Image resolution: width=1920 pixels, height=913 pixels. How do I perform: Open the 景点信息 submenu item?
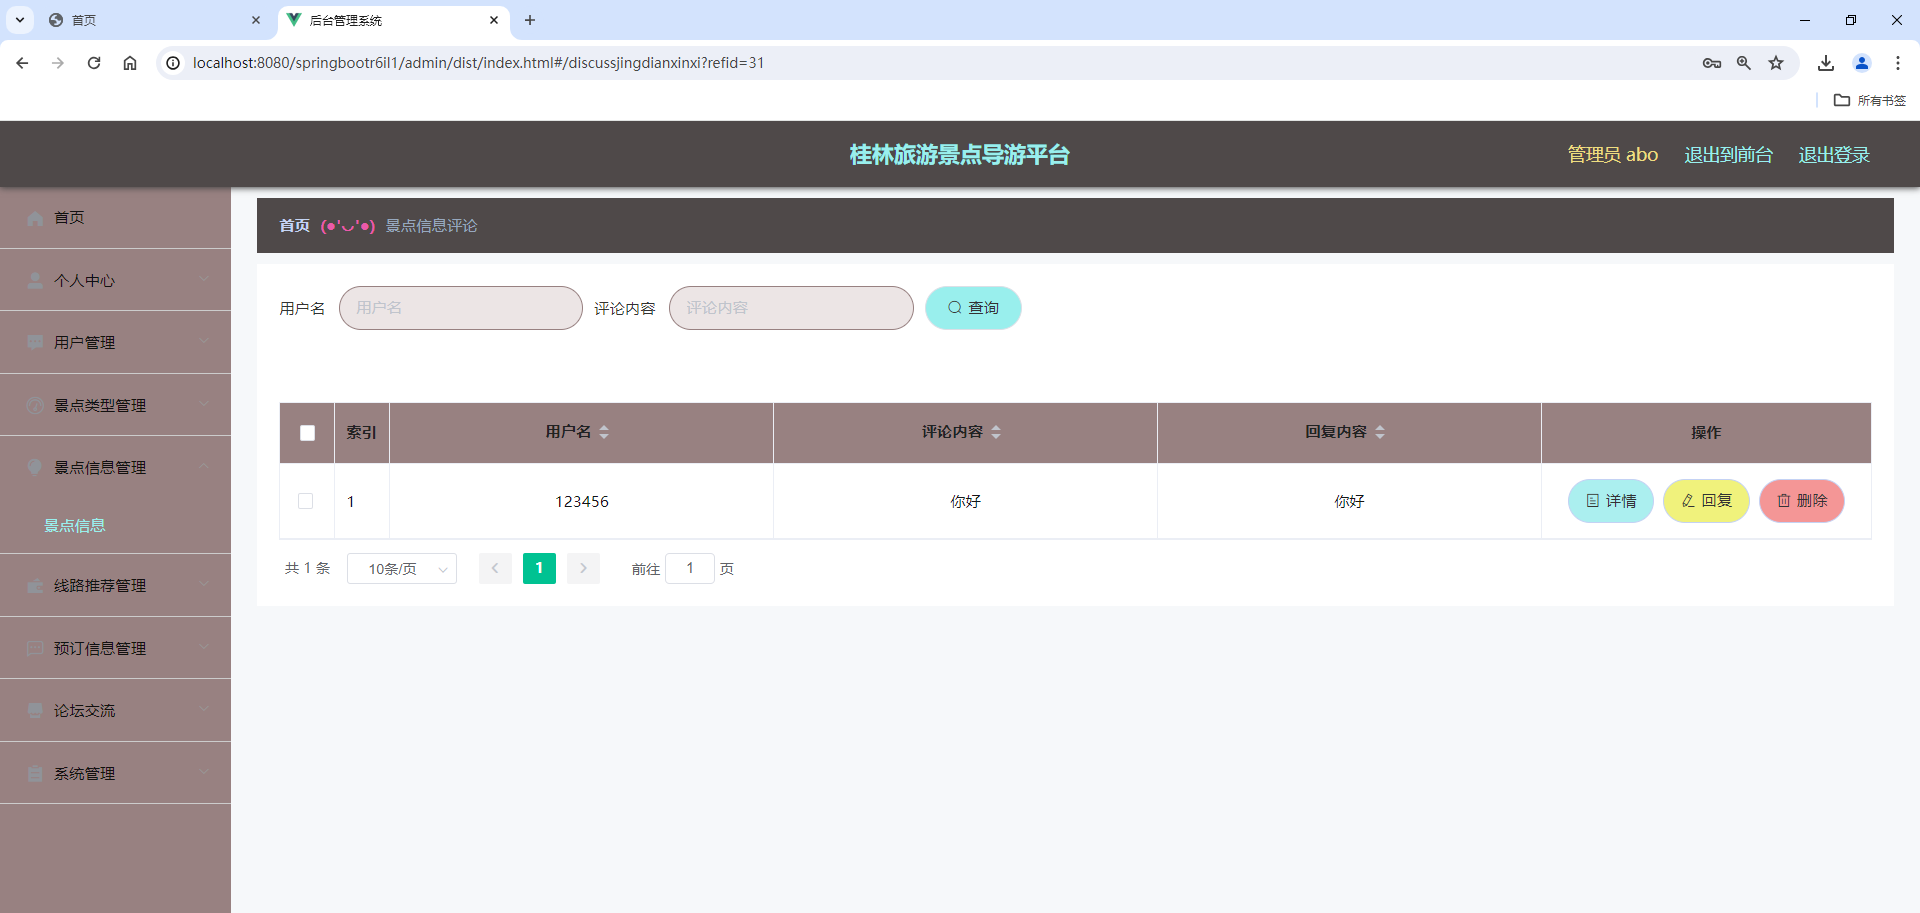pos(75,524)
